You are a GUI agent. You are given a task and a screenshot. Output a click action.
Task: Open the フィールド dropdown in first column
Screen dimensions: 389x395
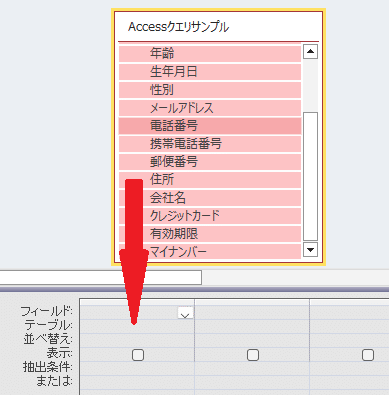click(x=185, y=313)
